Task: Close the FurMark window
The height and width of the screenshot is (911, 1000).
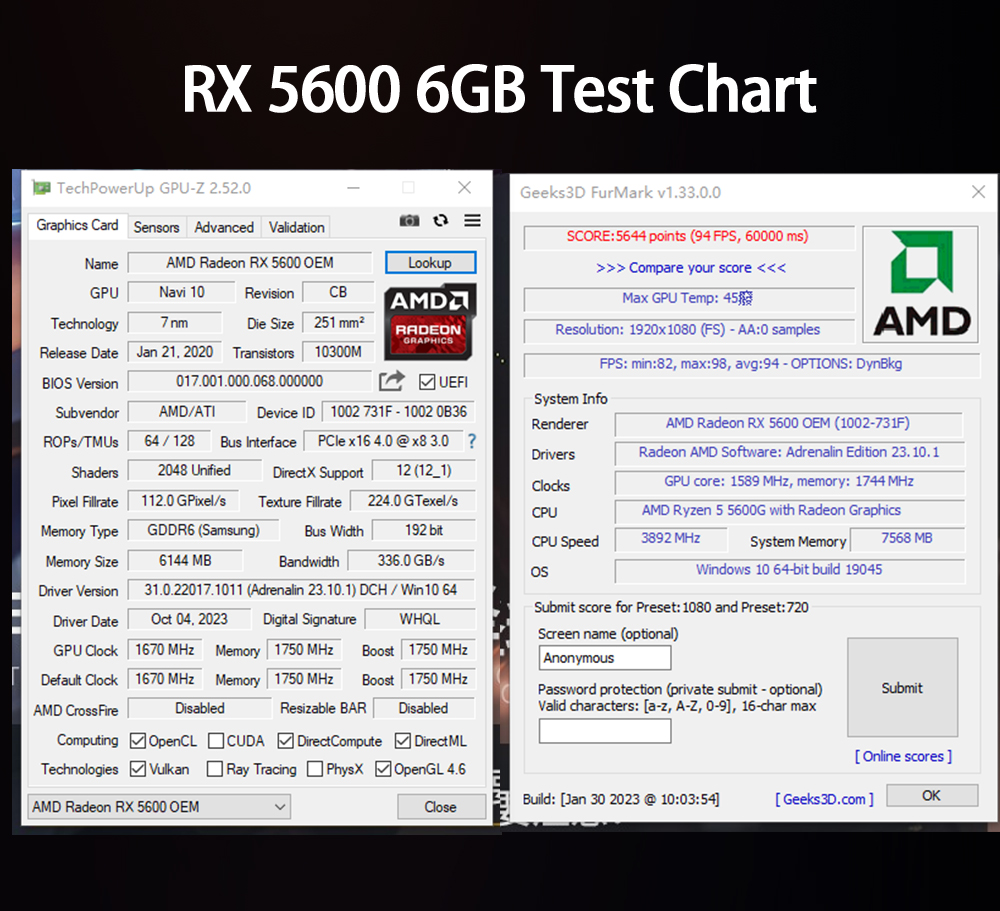Action: point(978,192)
